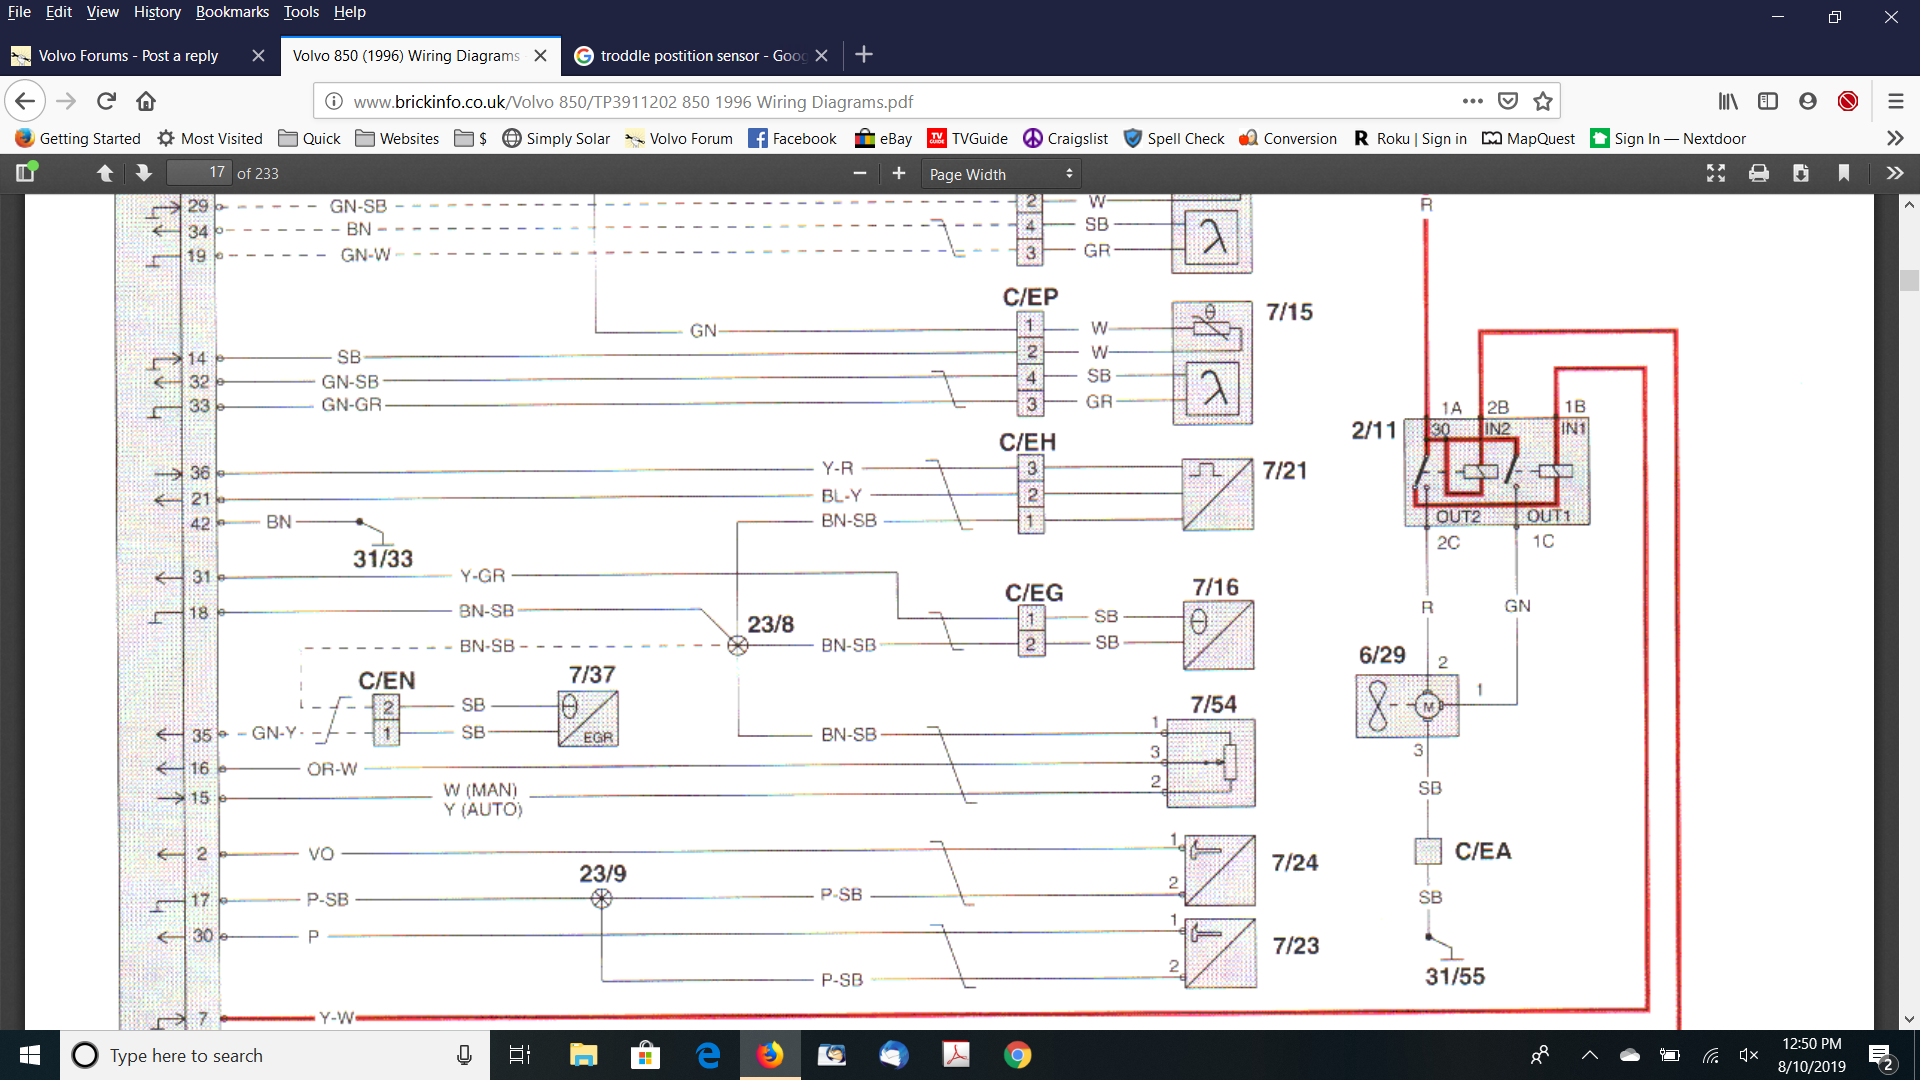Expand the bookmarks toolbar overflow chevron

pyautogui.click(x=1894, y=138)
